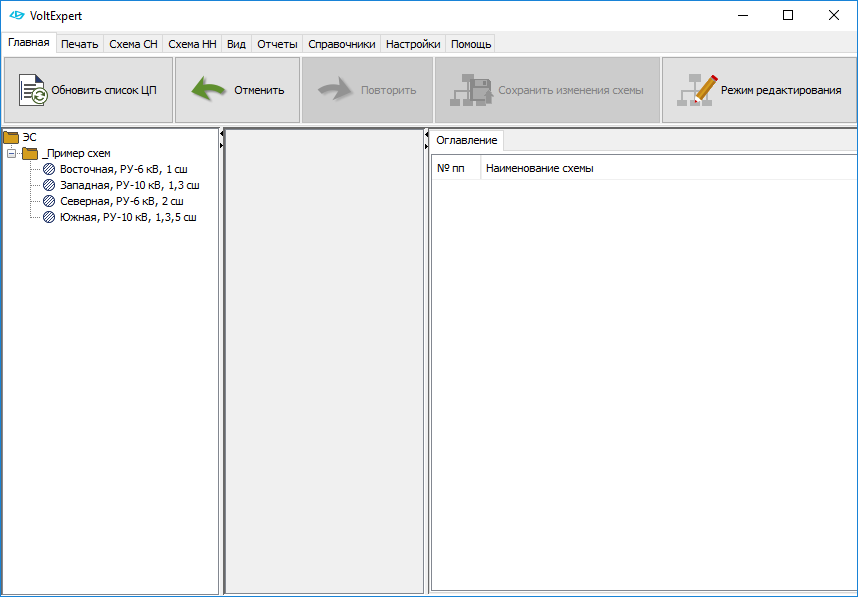Select the ЭС root tree label

30,137
